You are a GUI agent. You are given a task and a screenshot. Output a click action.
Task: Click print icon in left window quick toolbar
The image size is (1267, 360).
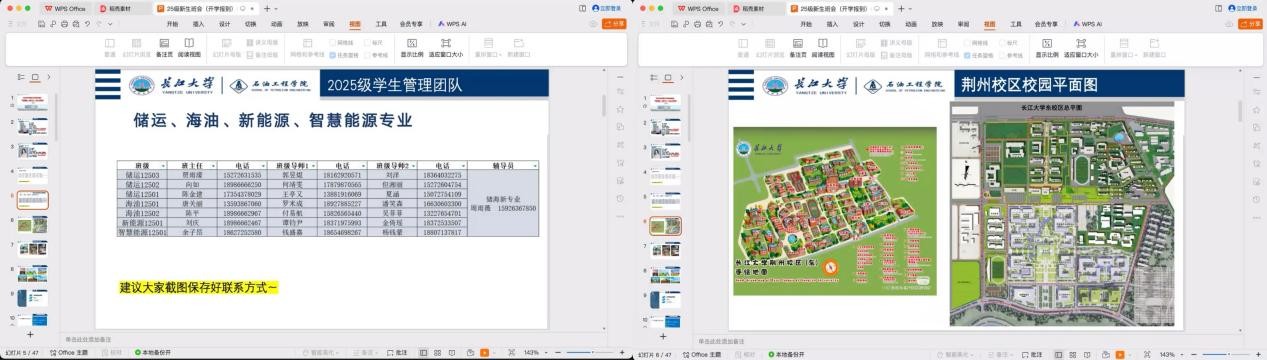pyautogui.click(x=63, y=23)
